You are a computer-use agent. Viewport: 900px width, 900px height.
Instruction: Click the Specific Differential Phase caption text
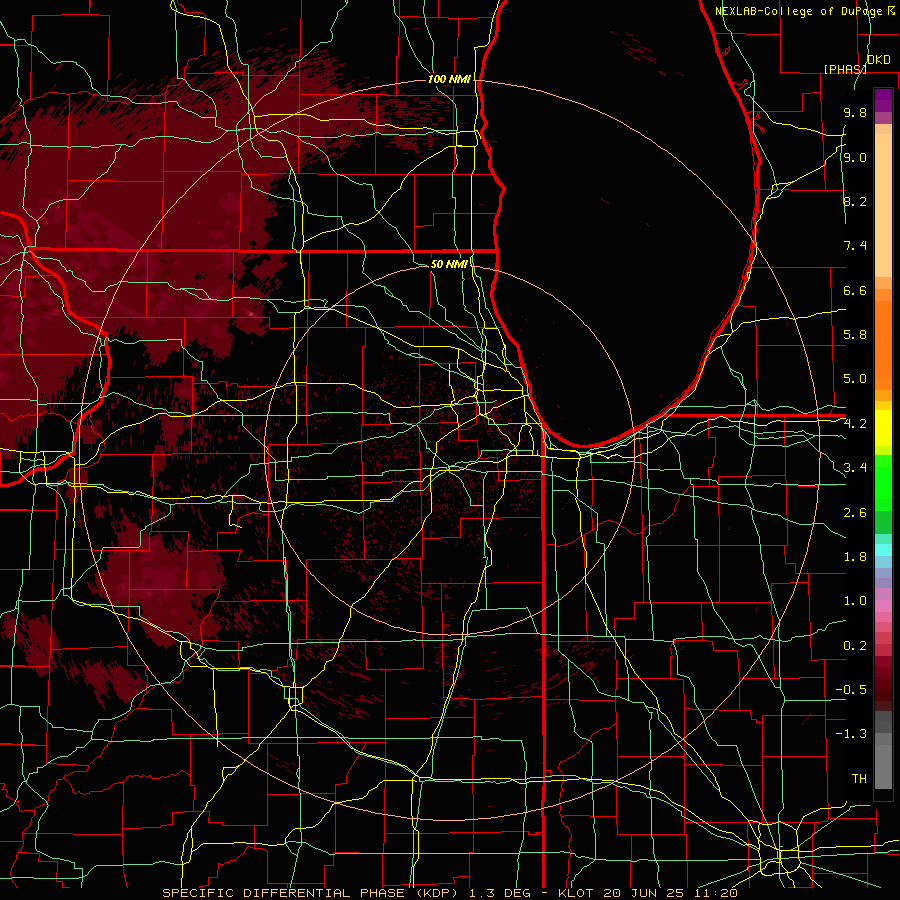coord(312,893)
